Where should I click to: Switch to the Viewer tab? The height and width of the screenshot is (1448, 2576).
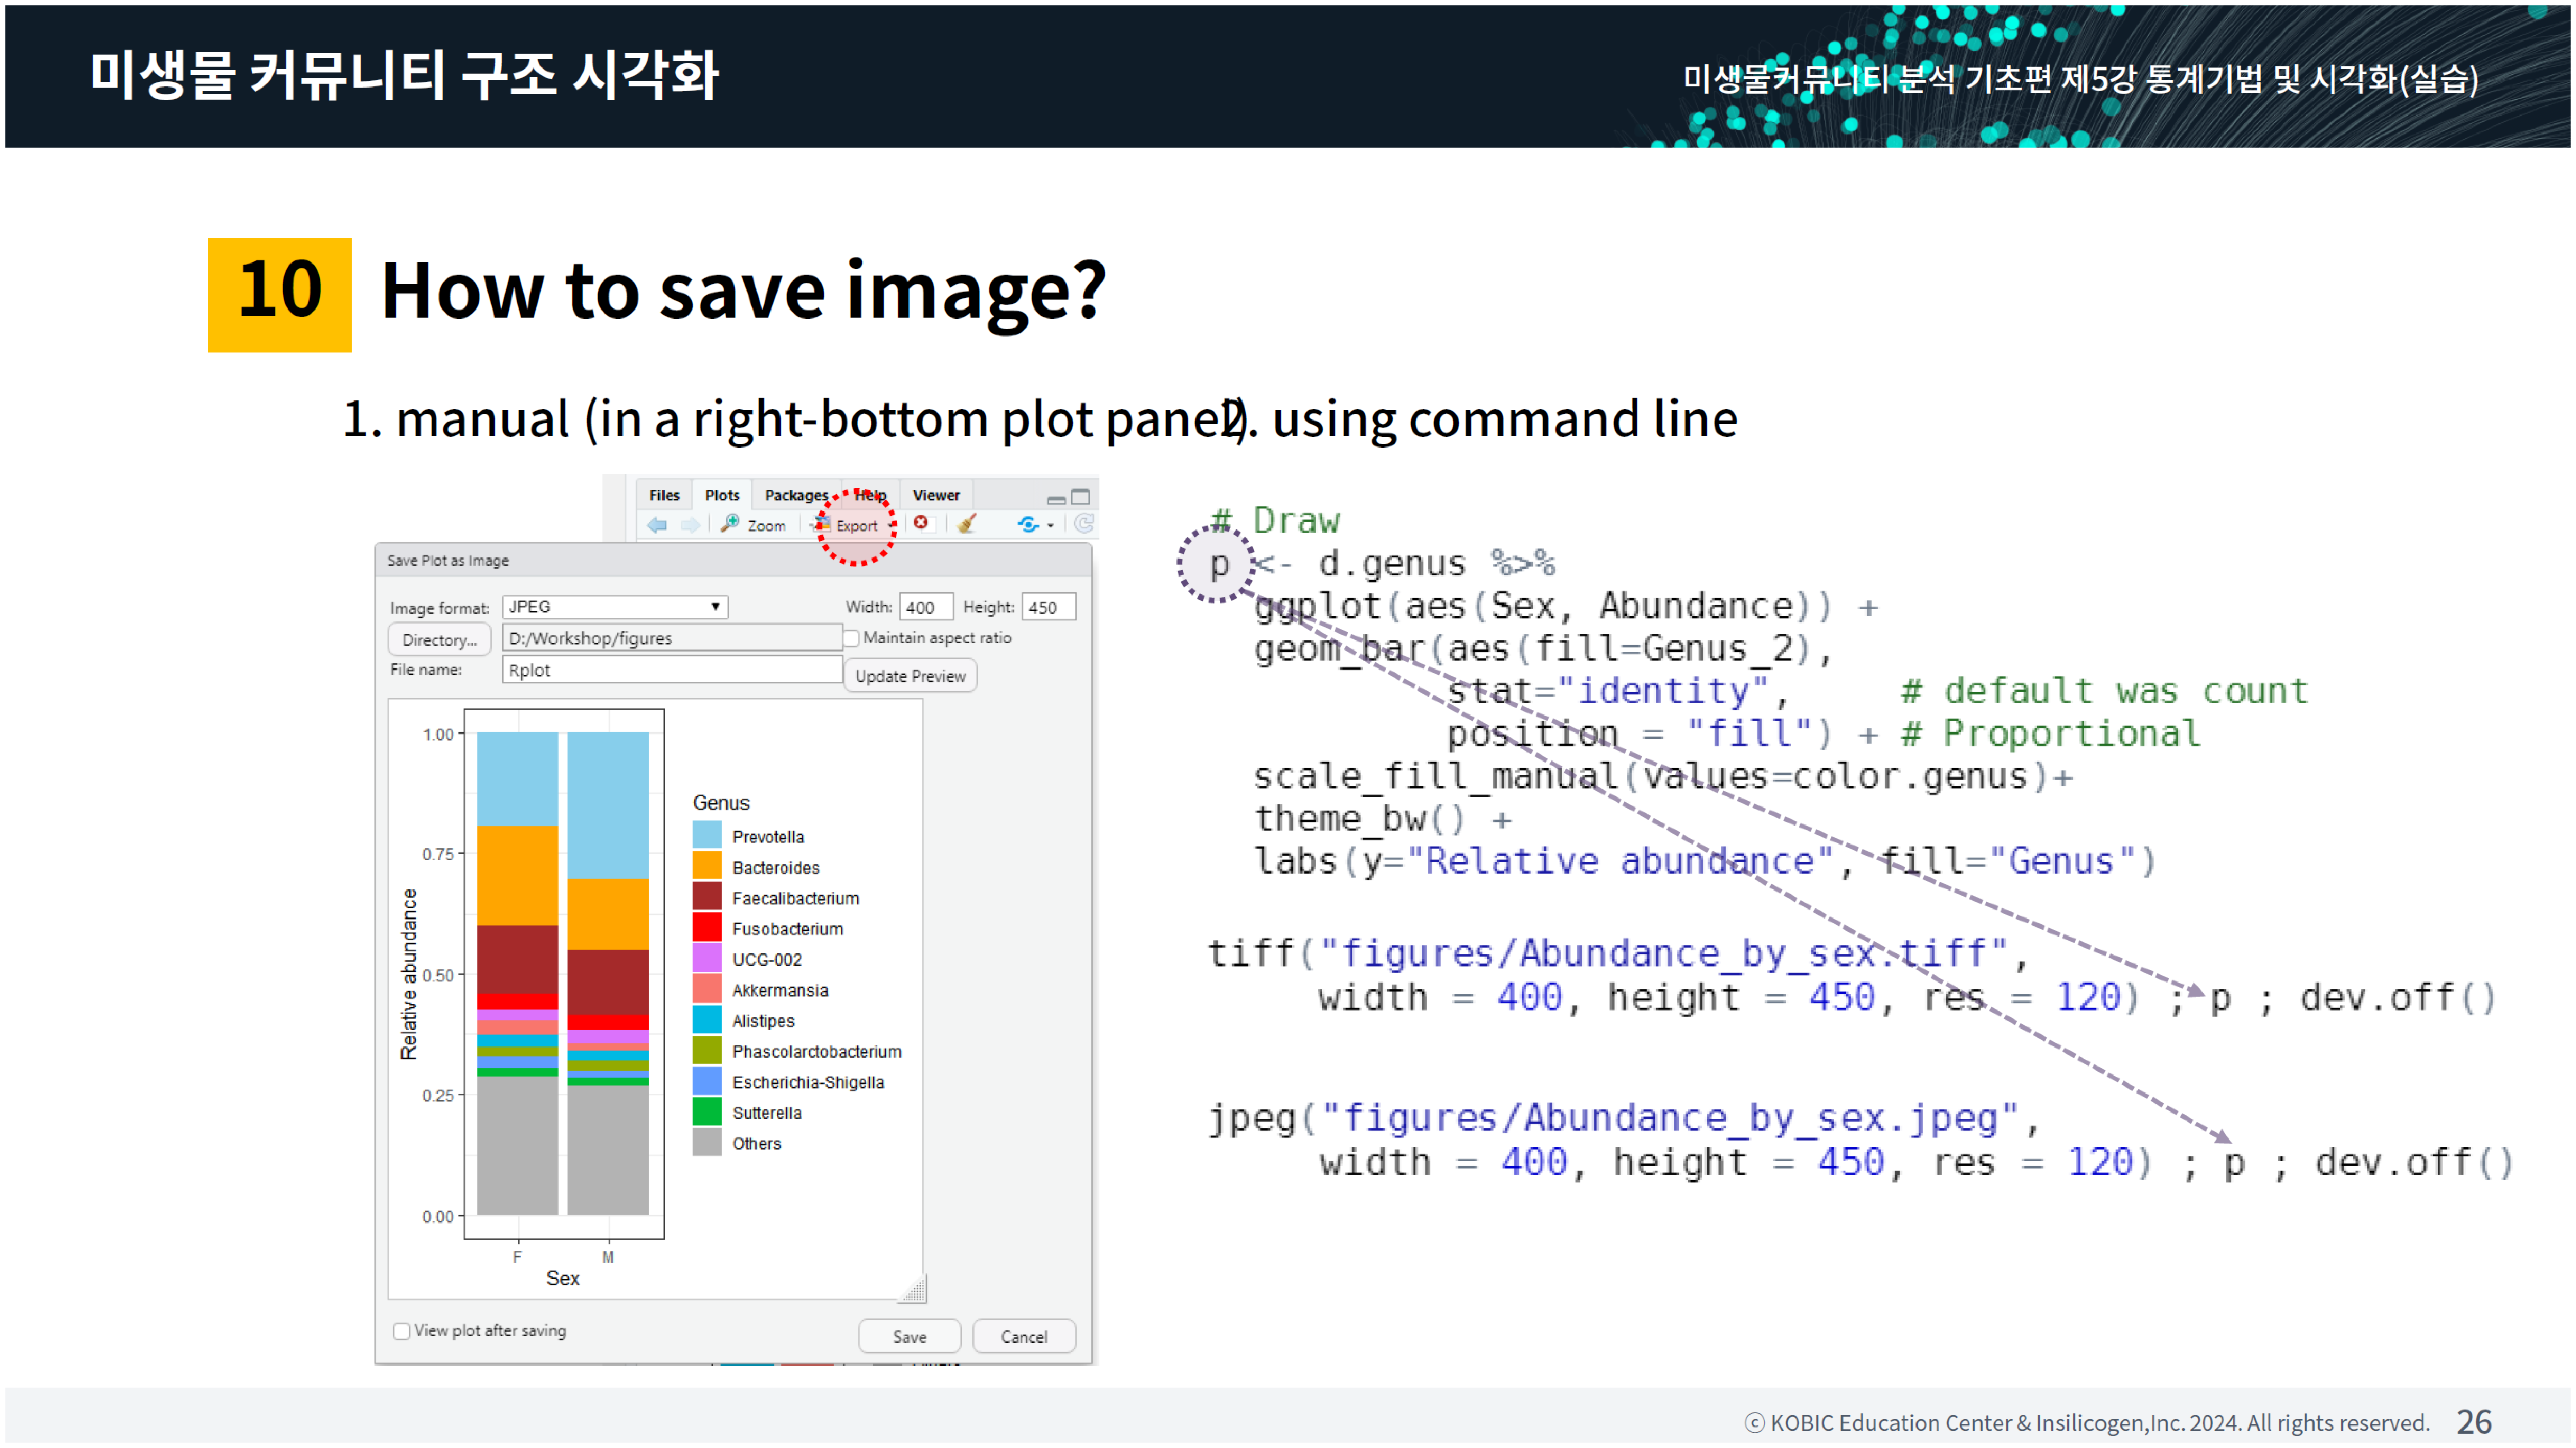pos(936,495)
